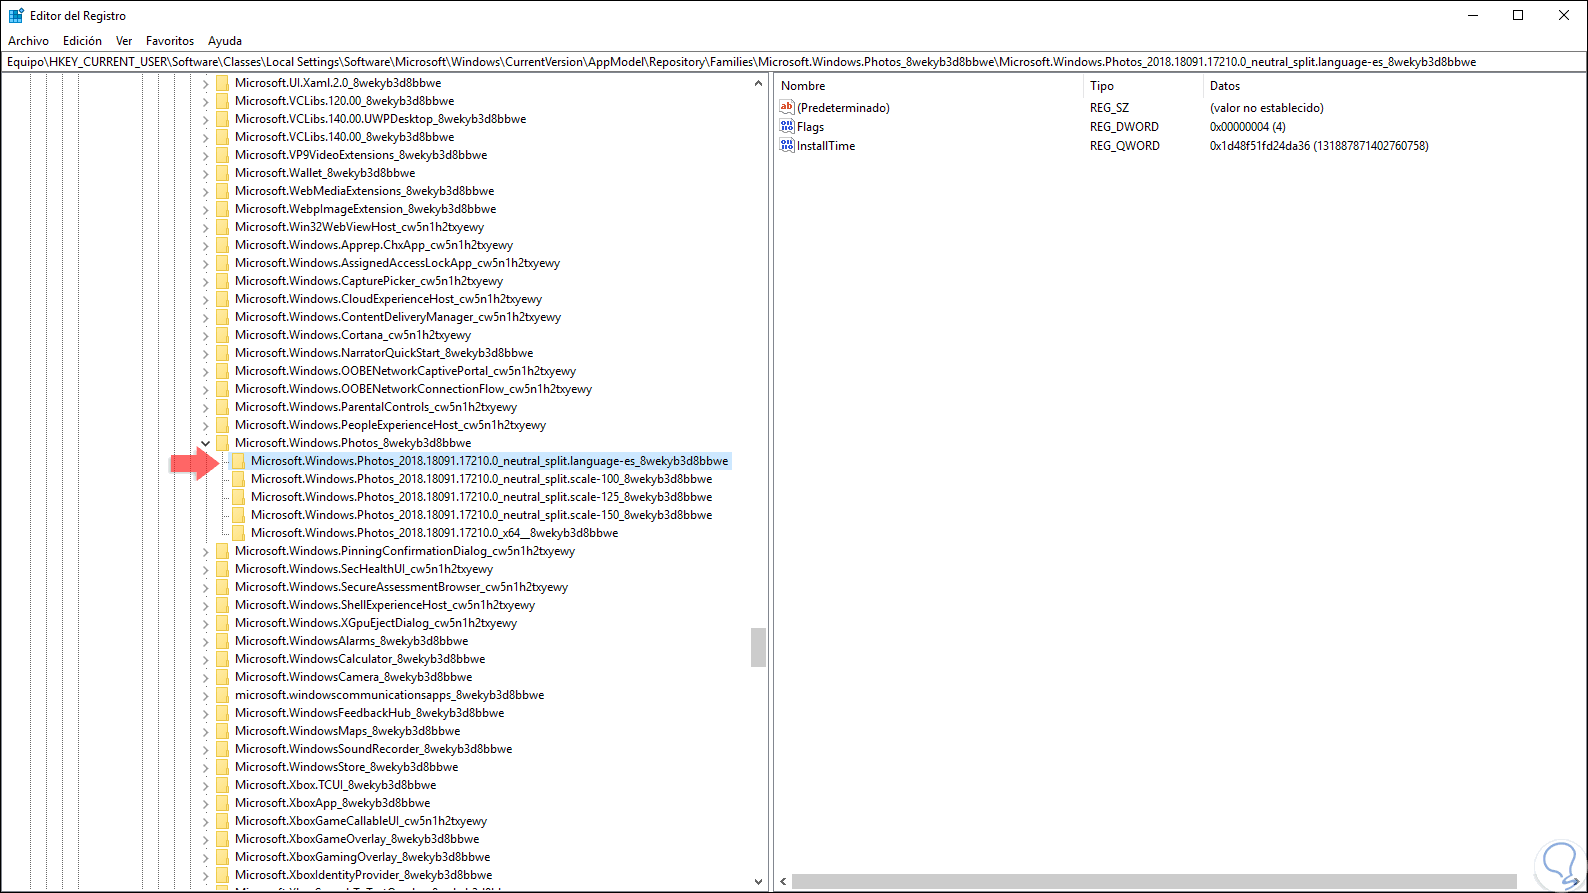The image size is (1588, 893).
Task: Select Microsoft.VP9VideoExtensions_8wekyb3d8bbwe key name
Action: [361, 155]
